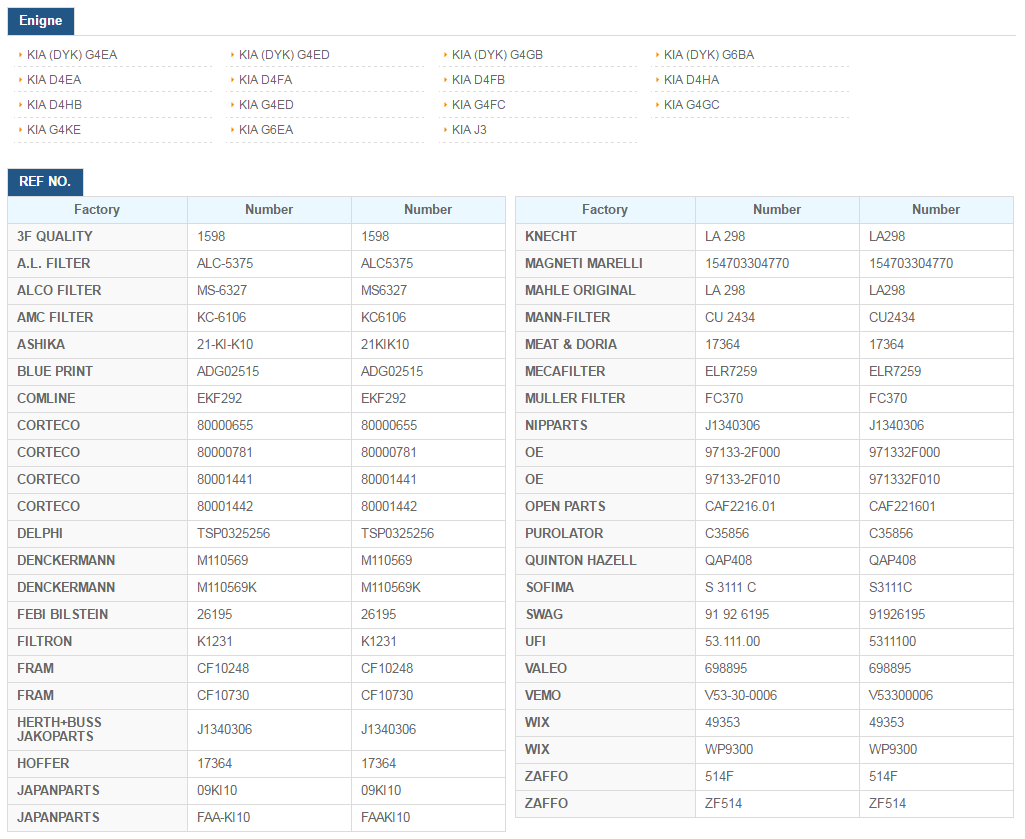The height and width of the screenshot is (839, 1025).
Task: Select the FAA-KI10 reference number
Action: coord(224,817)
